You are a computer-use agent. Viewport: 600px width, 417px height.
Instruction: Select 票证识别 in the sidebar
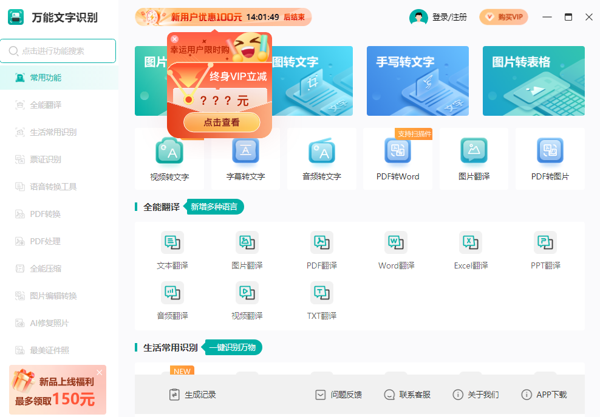[46, 159]
